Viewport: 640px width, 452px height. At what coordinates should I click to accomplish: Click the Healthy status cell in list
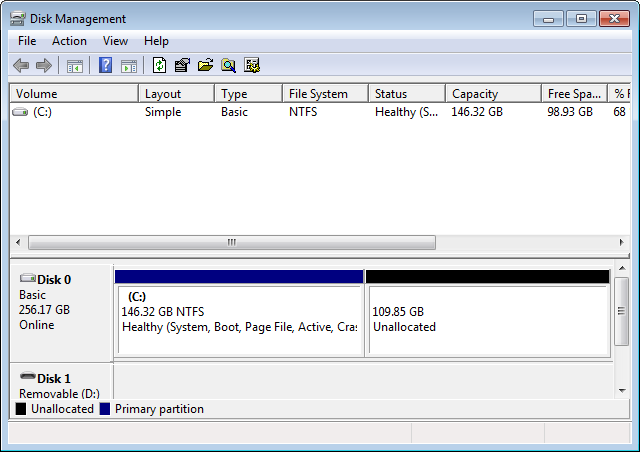(x=407, y=111)
